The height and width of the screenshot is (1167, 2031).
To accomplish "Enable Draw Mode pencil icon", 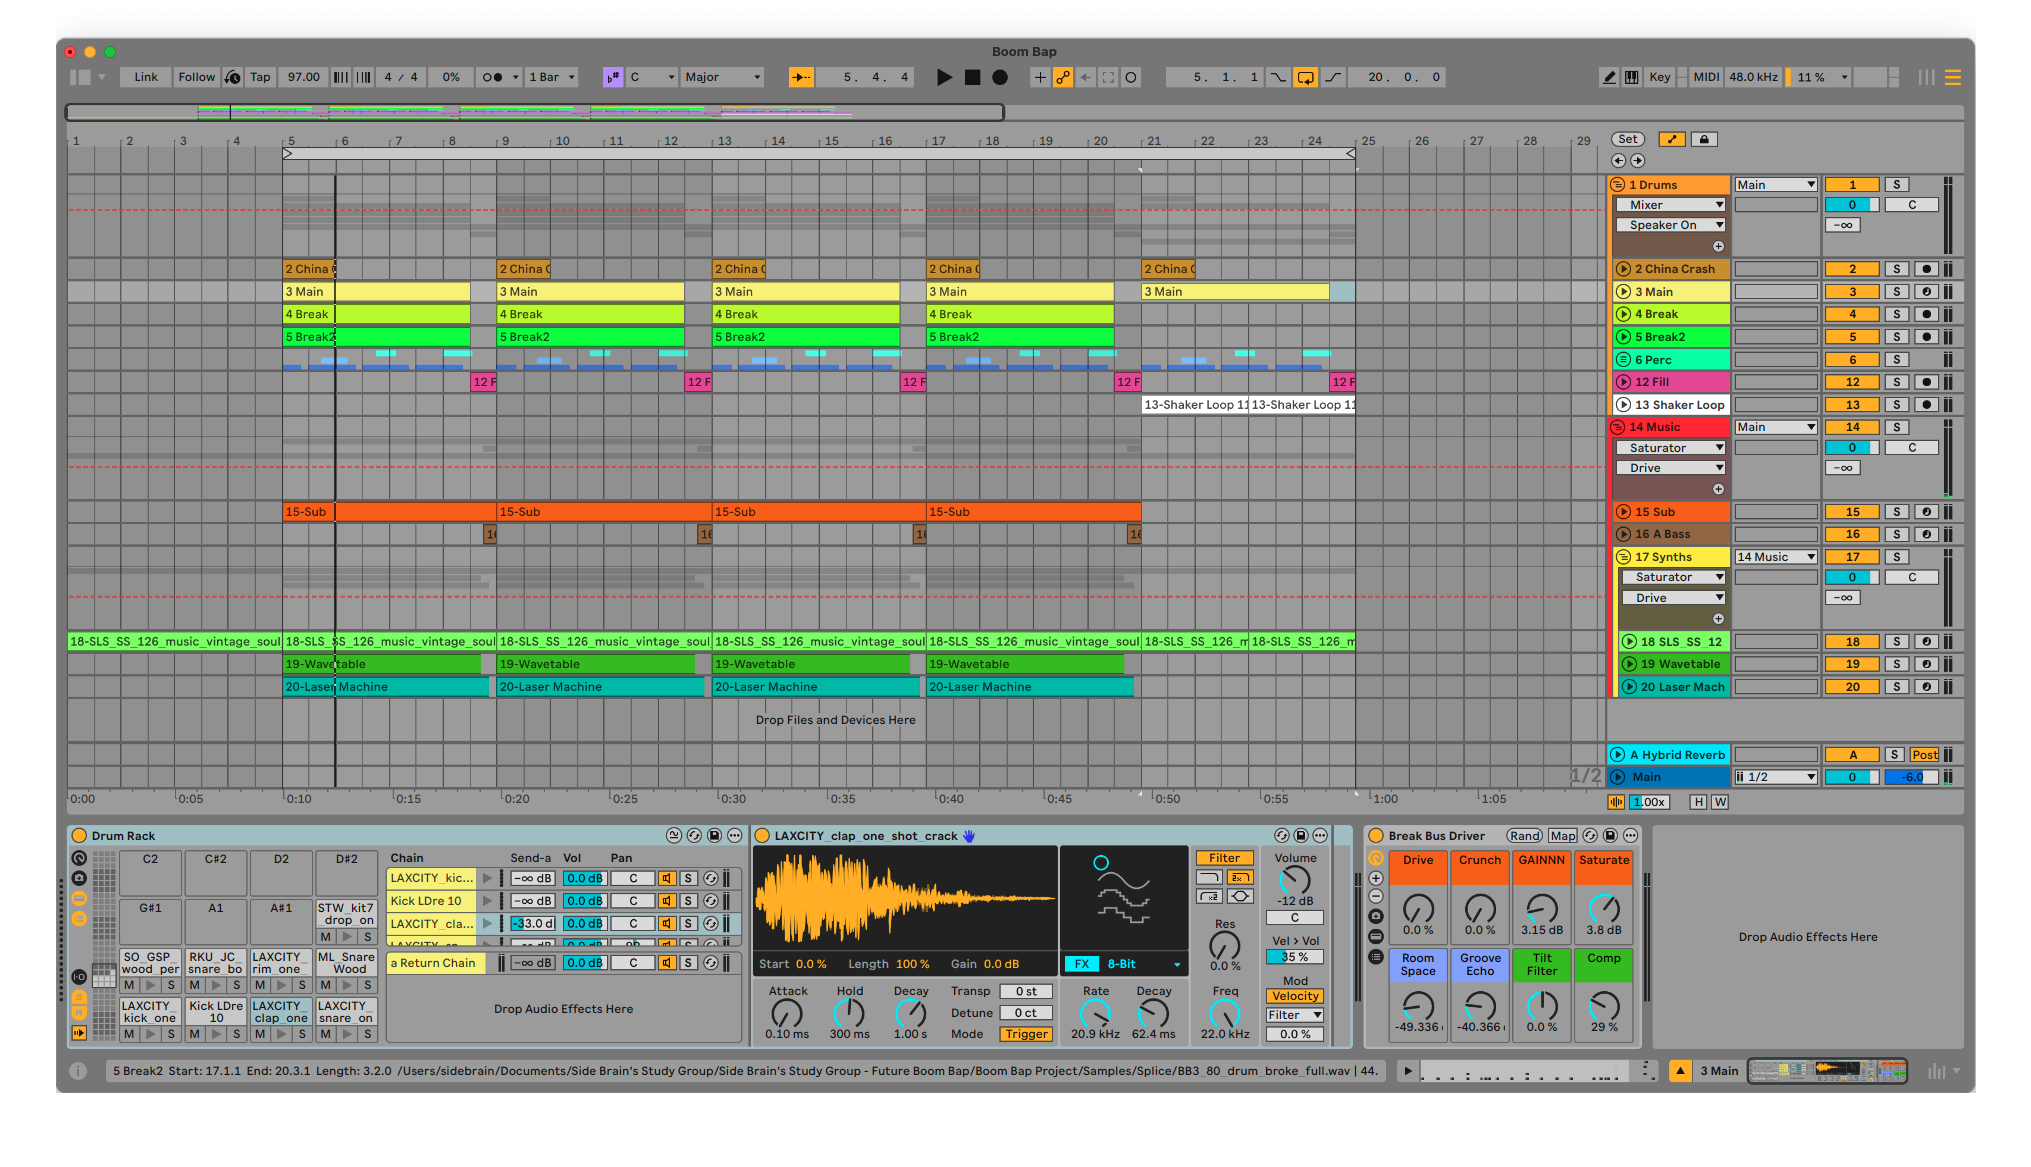I will coord(1608,77).
